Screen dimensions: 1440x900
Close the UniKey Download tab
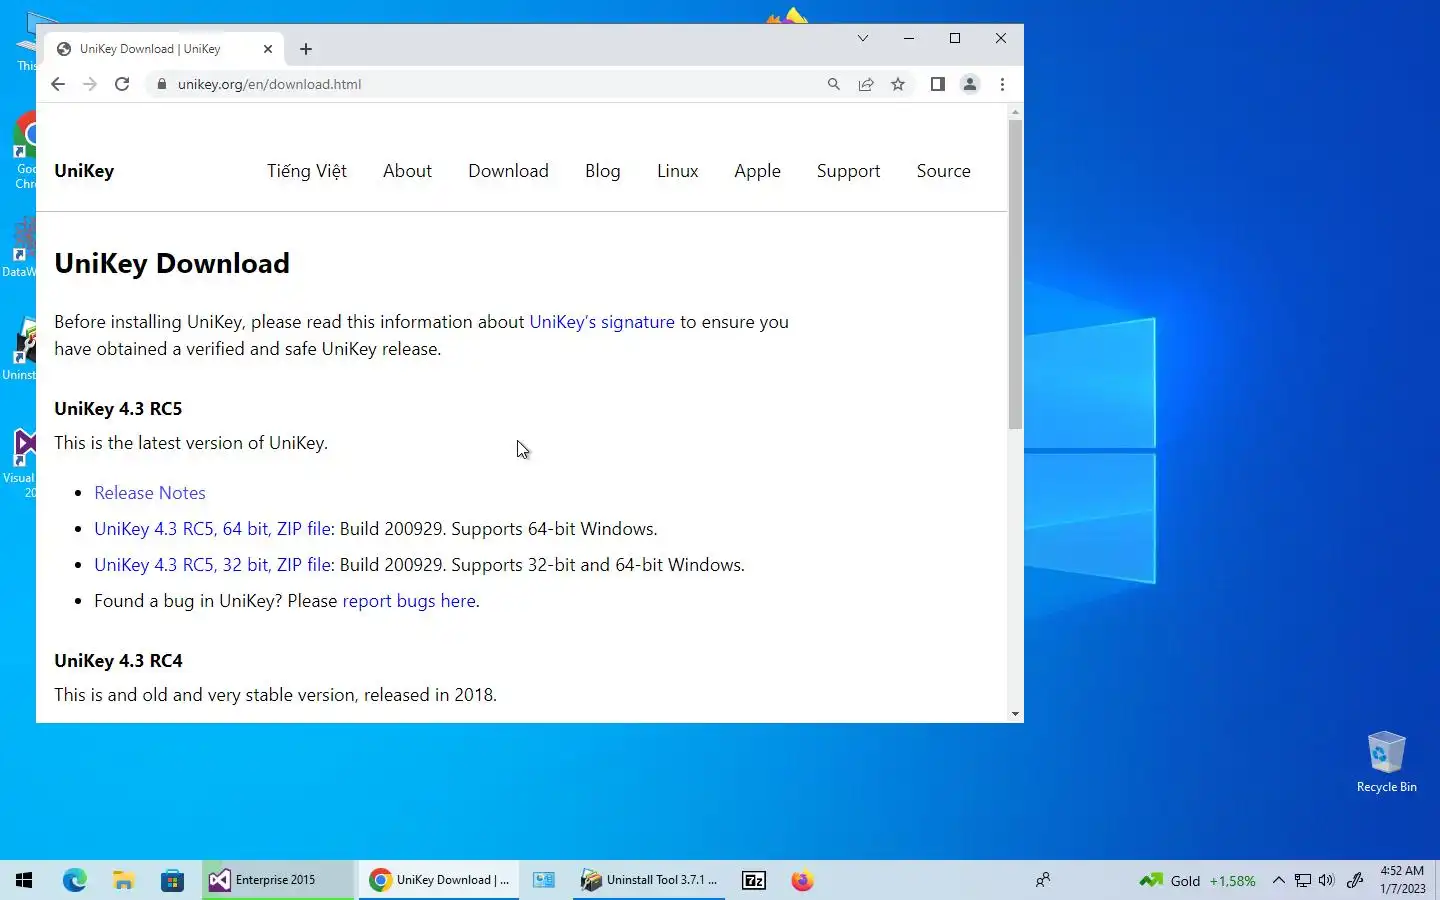(x=268, y=49)
